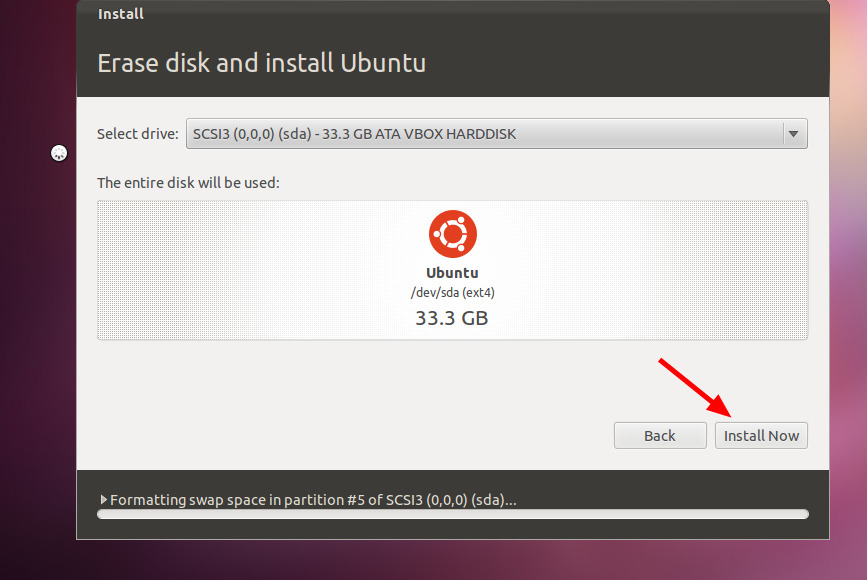
Task: Click the "Formatting swap space in partition #5" status text
Action: 313,499
